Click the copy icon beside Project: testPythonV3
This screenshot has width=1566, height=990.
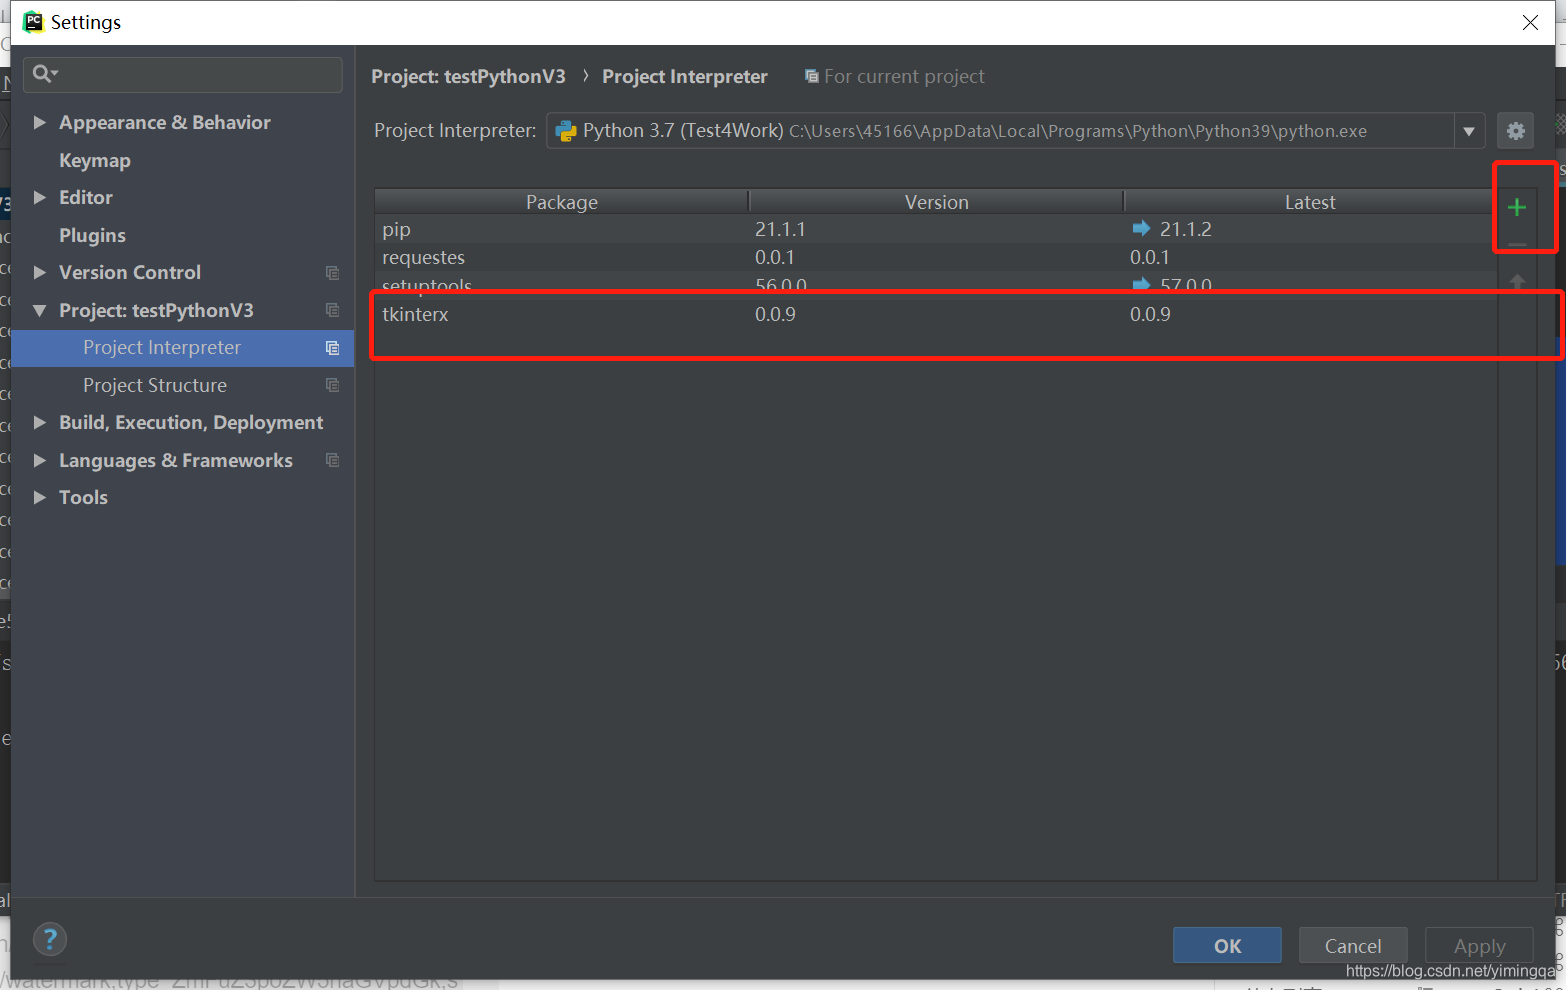332,311
